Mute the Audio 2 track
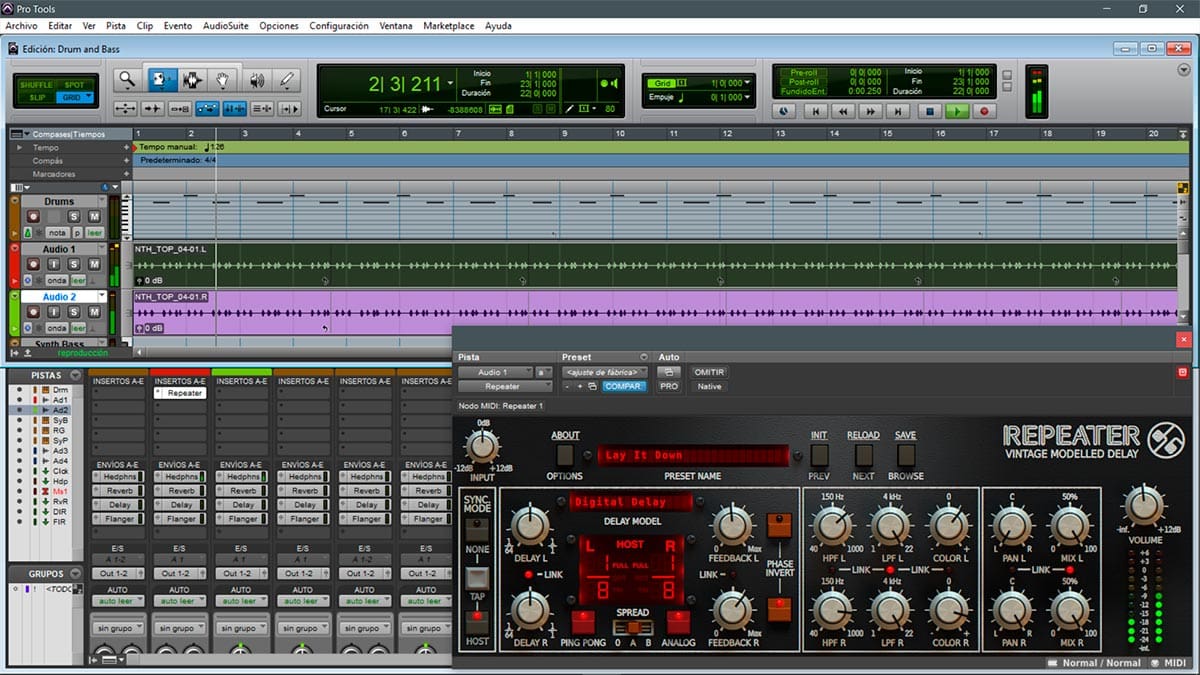The image size is (1200, 675). click(x=94, y=312)
